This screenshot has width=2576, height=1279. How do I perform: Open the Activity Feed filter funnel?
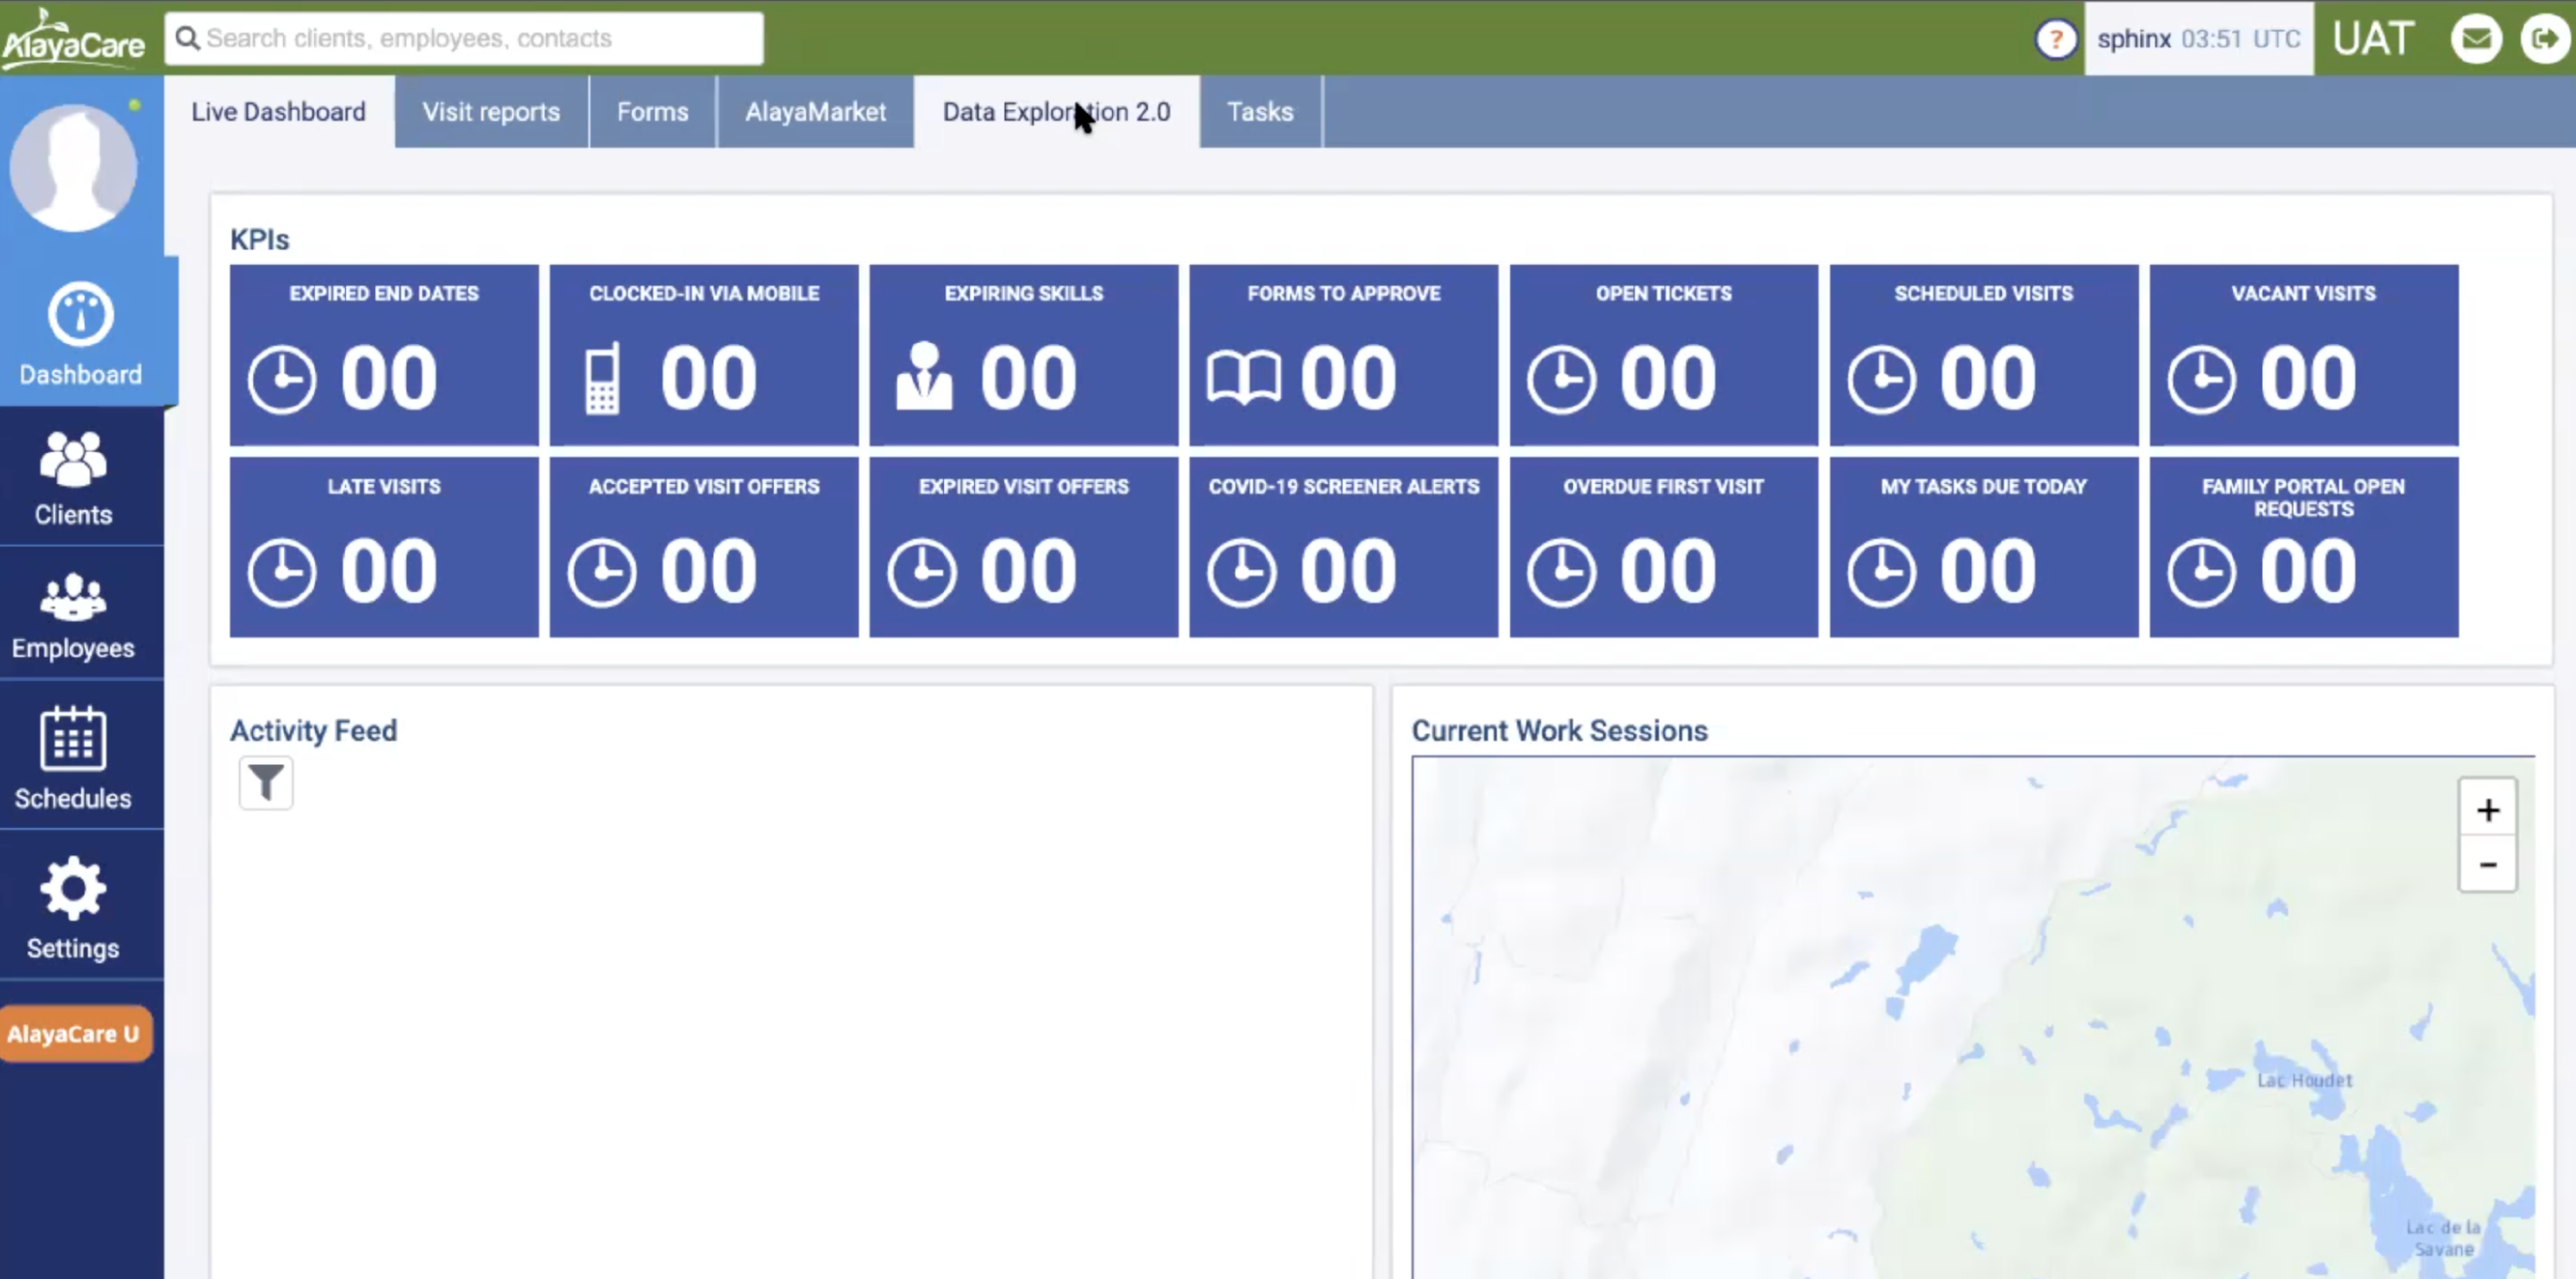(x=266, y=783)
